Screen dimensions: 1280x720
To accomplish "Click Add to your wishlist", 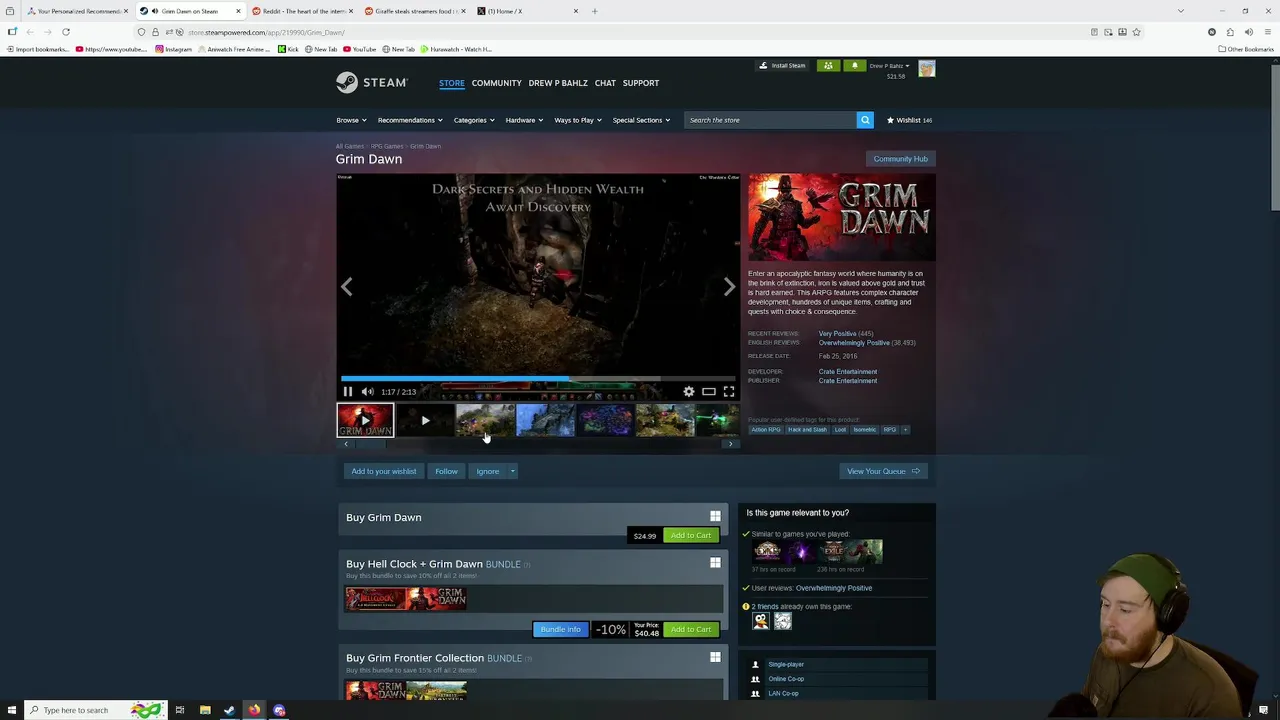I will coord(384,471).
